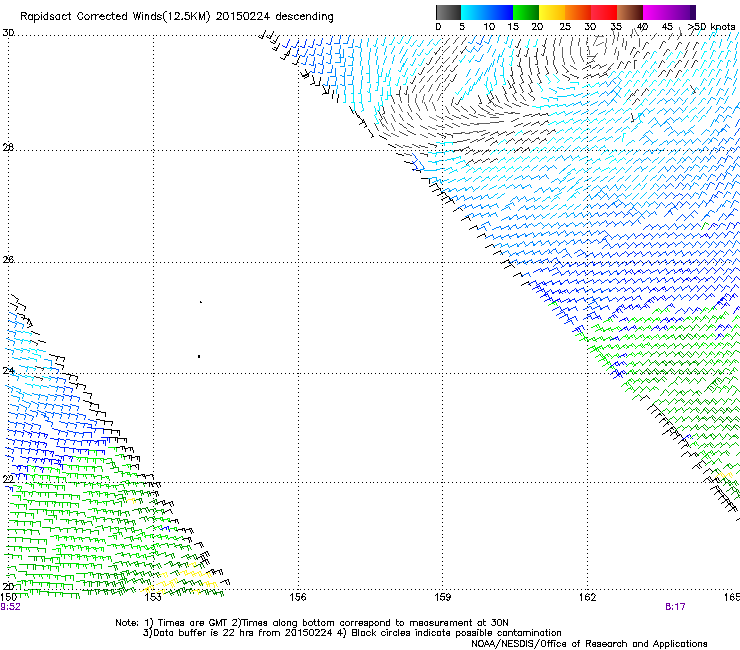The width and height of the screenshot is (740, 650).
Task: Click the red 30-35 knots legend segment
Action: pyautogui.click(x=604, y=12)
